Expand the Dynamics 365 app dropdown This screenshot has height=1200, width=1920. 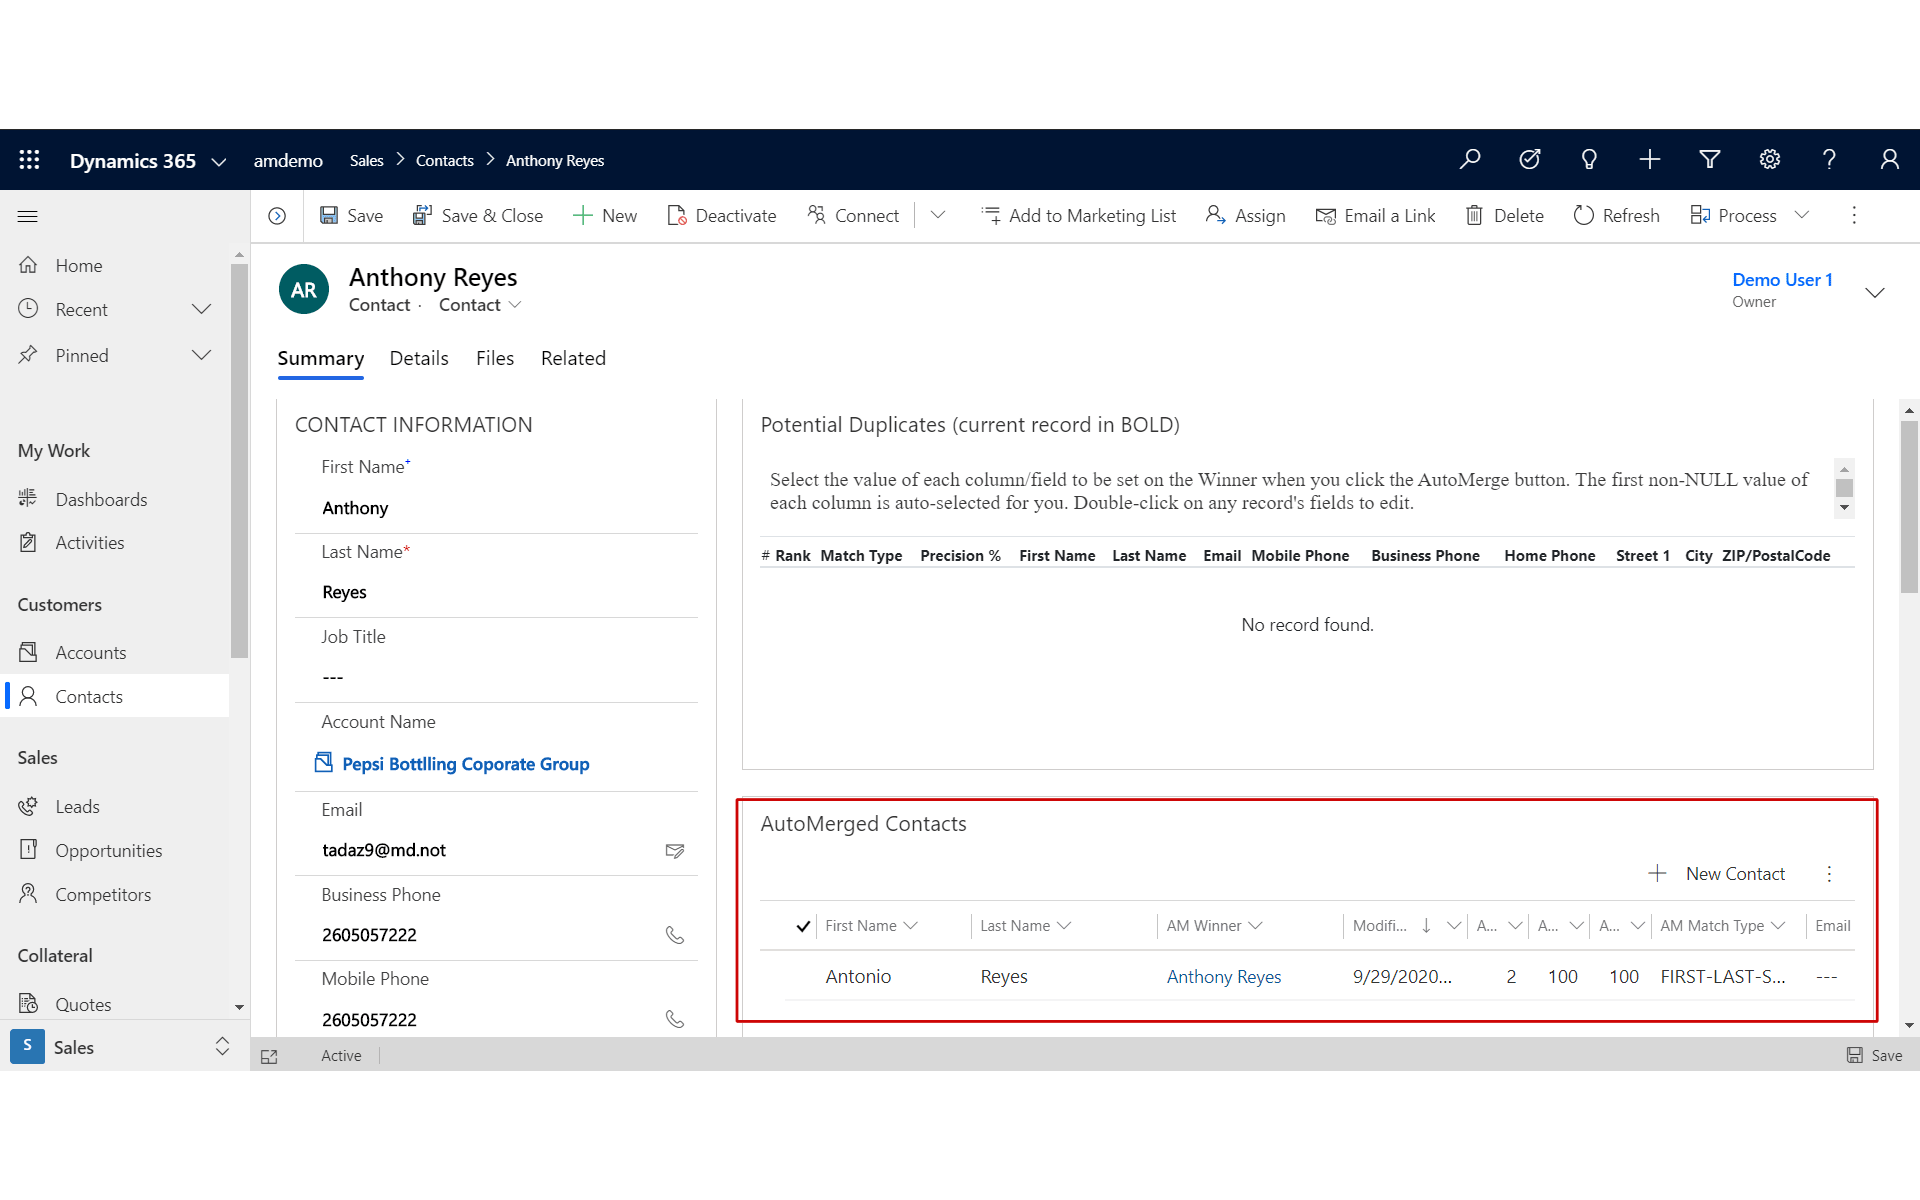pyautogui.click(x=219, y=162)
